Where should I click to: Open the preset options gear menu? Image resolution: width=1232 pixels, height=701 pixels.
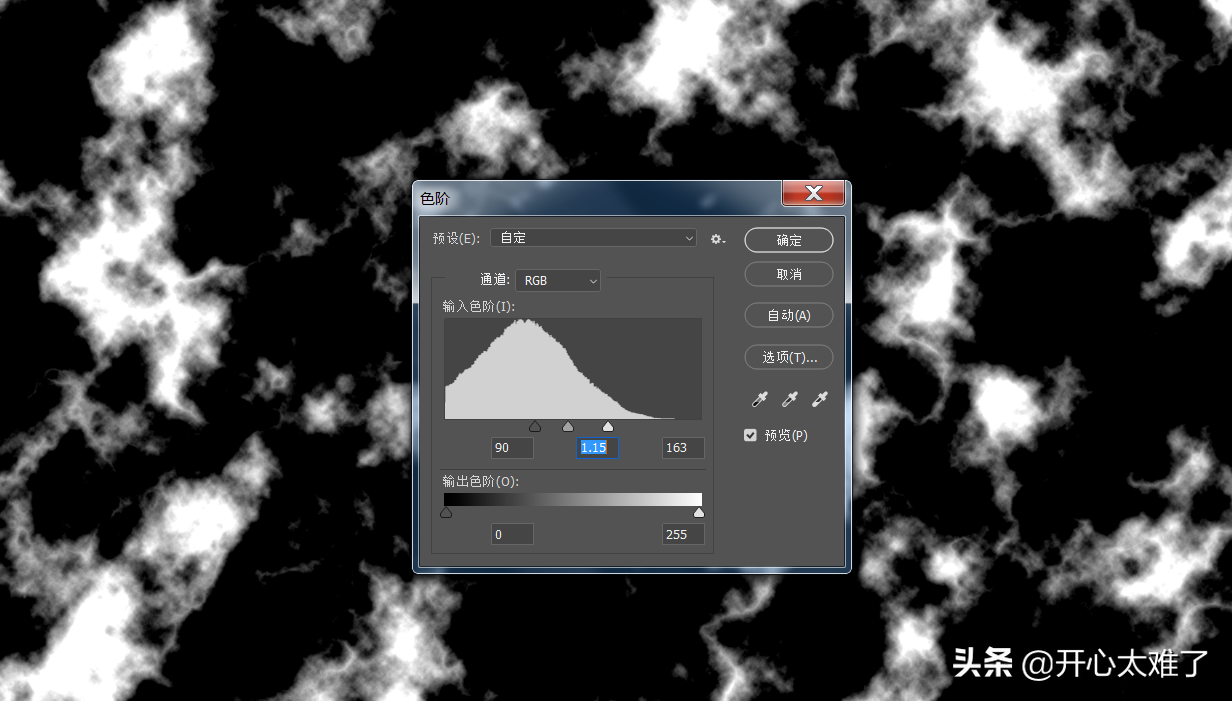(x=718, y=239)
